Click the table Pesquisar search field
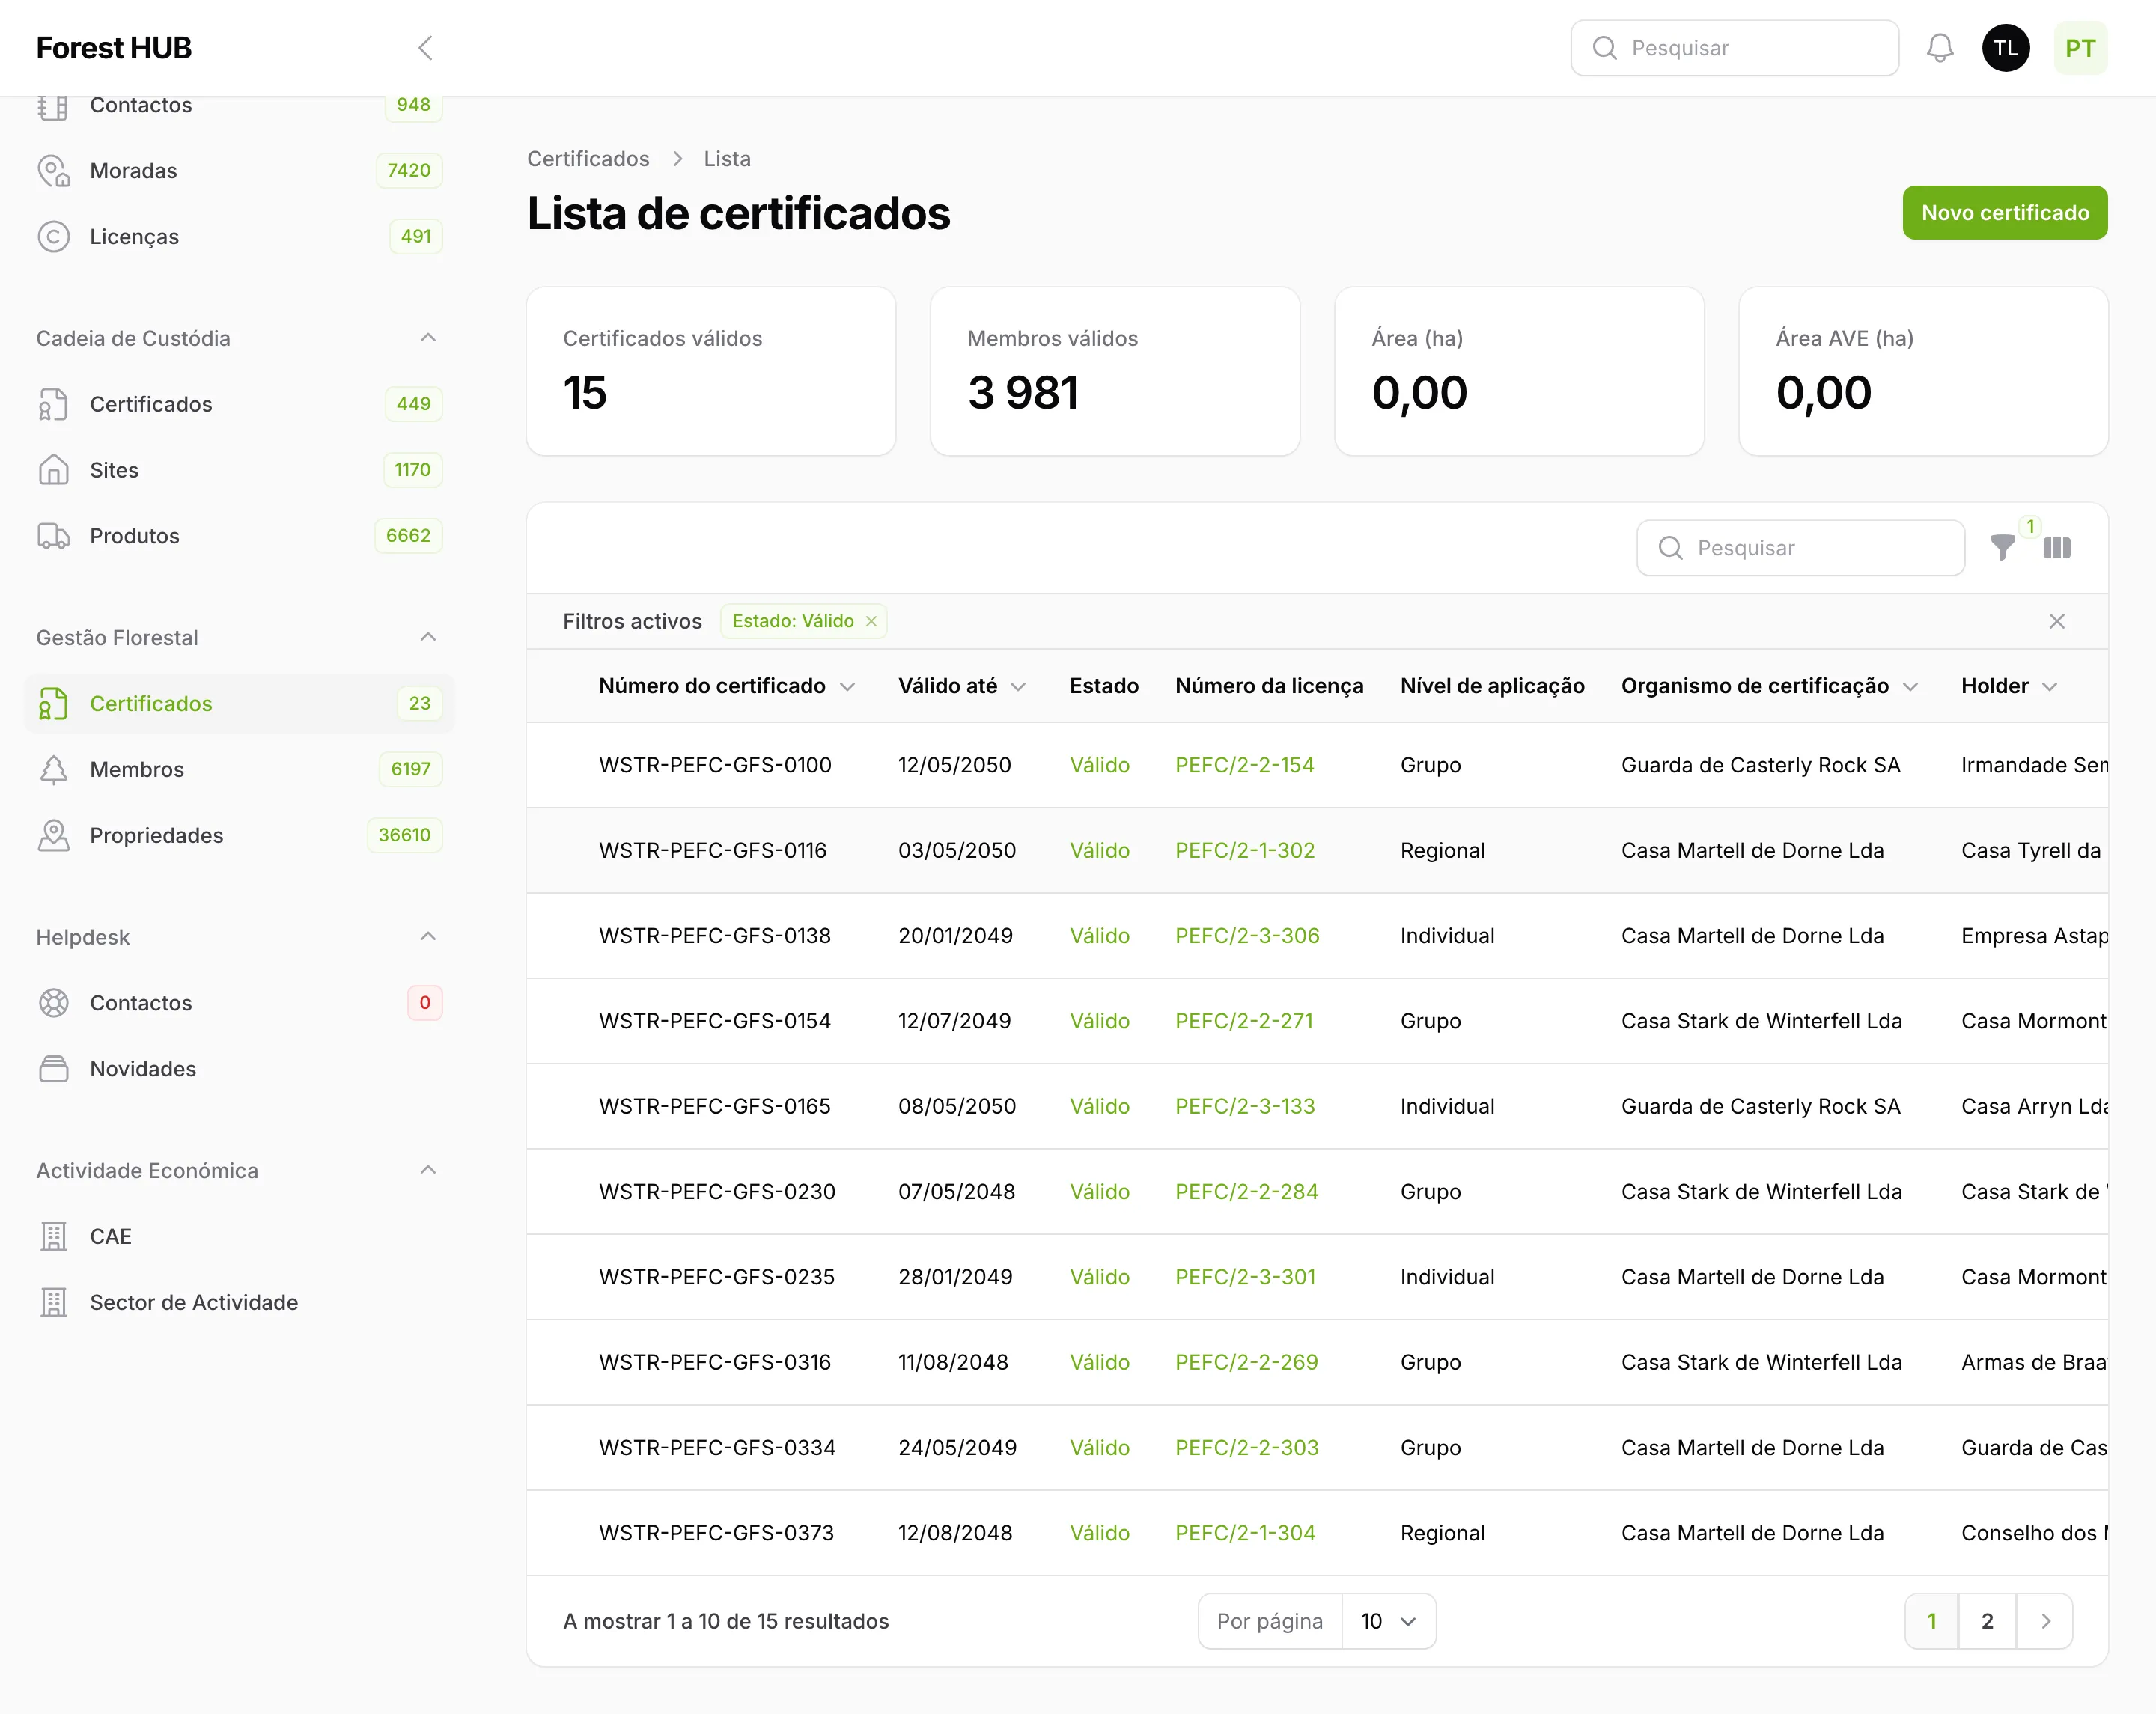Image resolution: width=2156 pixels, height=1714 pixels. (1800, 548)
